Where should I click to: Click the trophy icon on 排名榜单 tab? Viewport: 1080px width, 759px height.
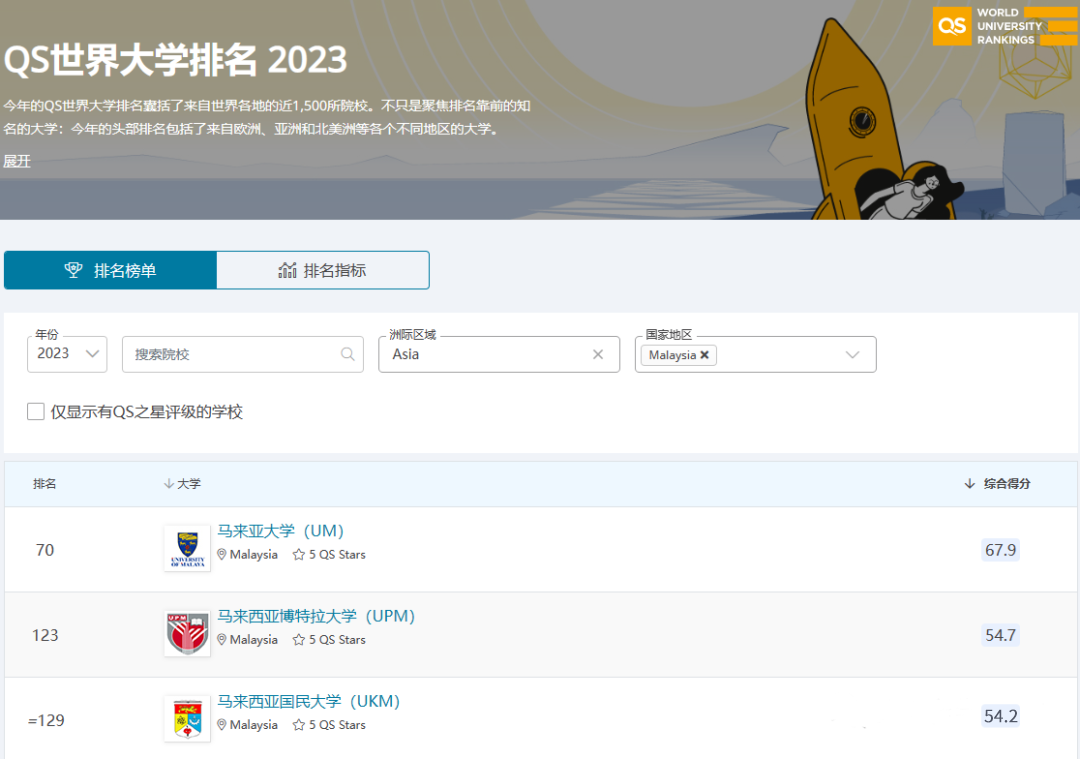click(72, 269)
